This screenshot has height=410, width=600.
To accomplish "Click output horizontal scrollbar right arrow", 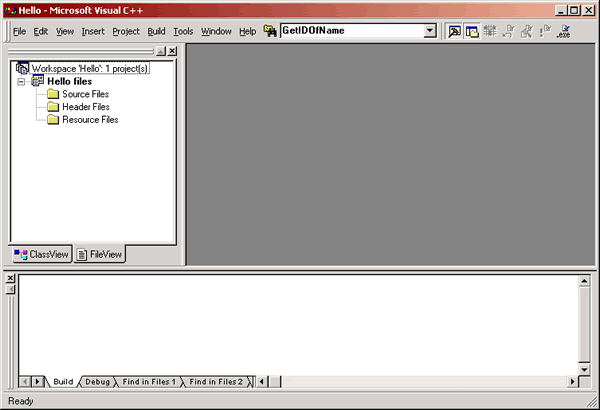I will [572, 382].
